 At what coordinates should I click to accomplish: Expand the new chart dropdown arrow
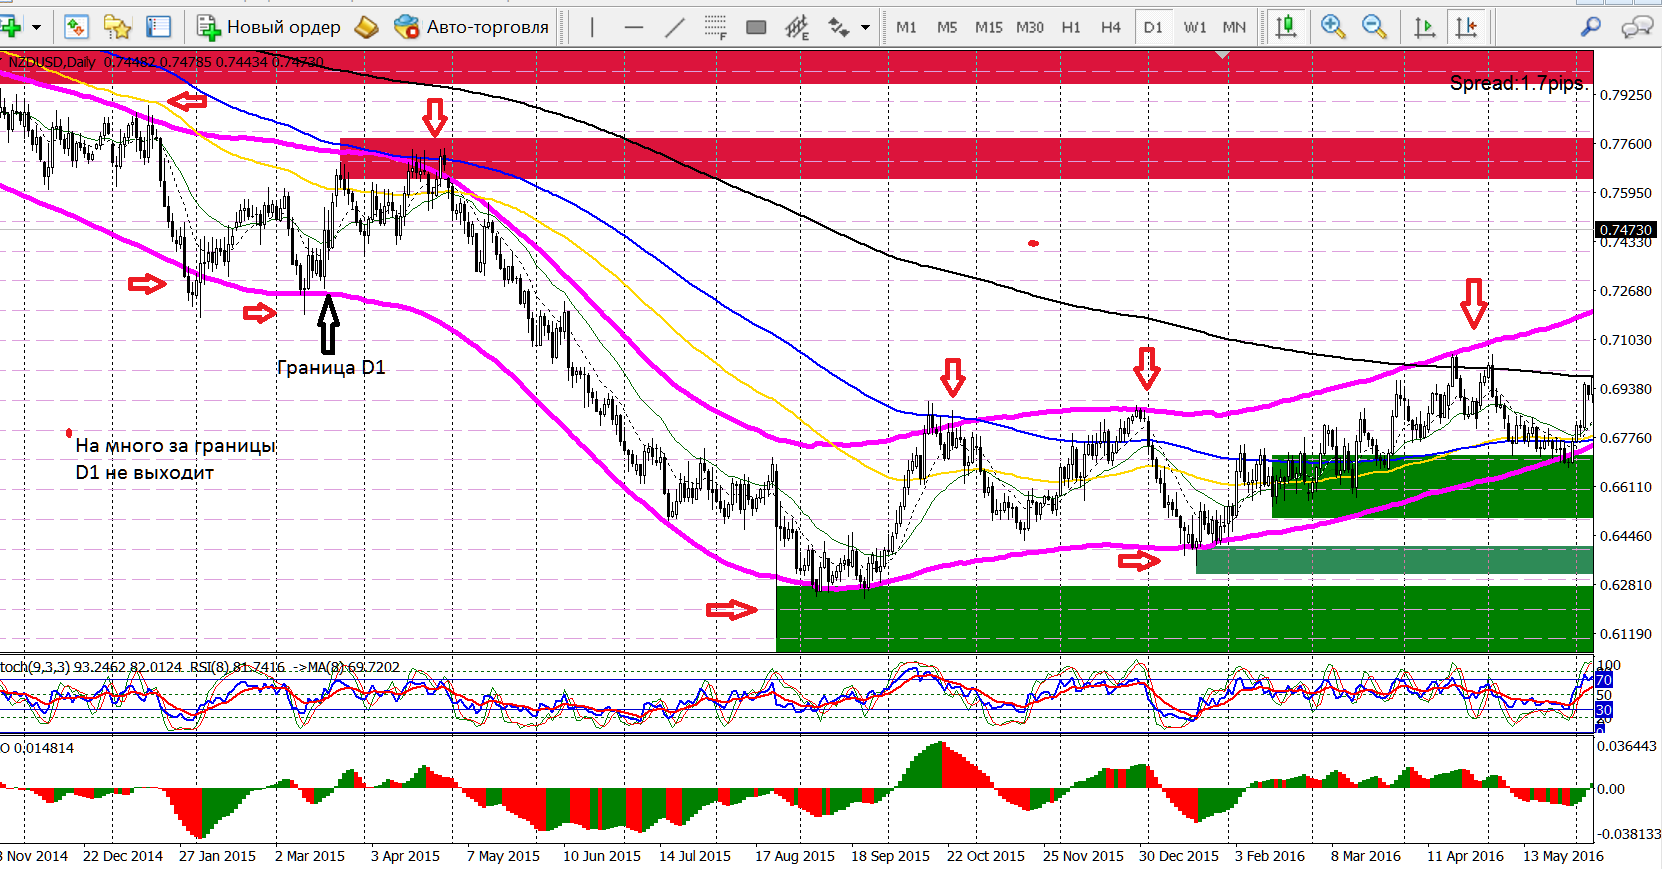pyautogui.click(x=37, y=27)
